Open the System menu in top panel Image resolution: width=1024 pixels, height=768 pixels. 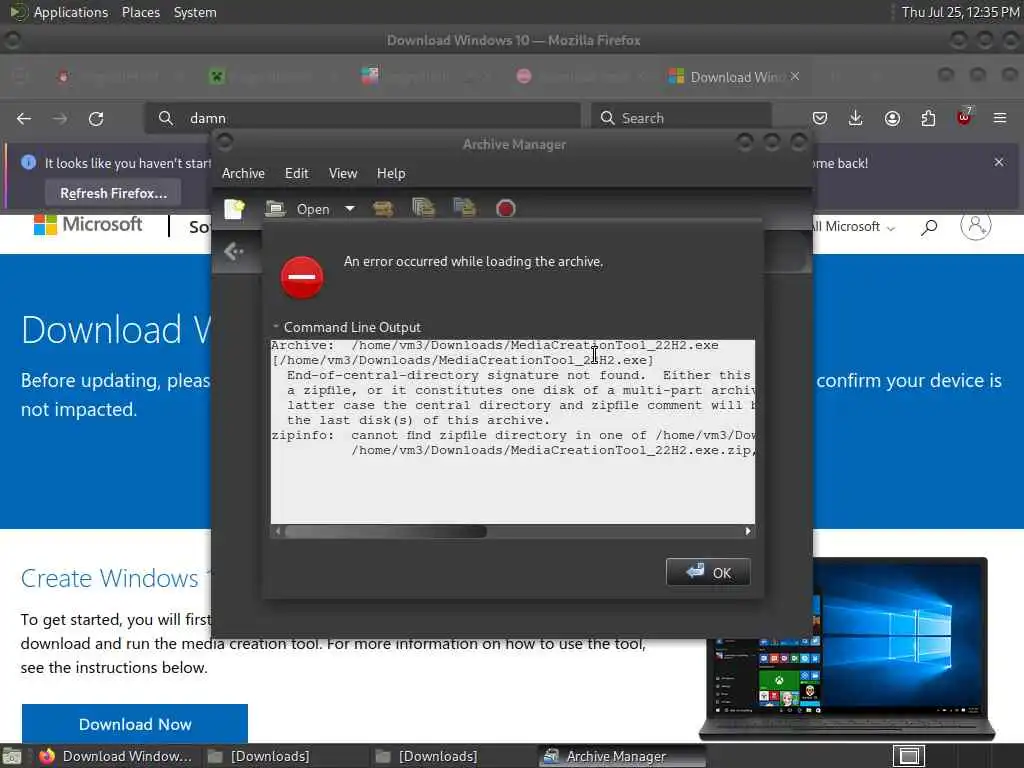coord(195,12)
